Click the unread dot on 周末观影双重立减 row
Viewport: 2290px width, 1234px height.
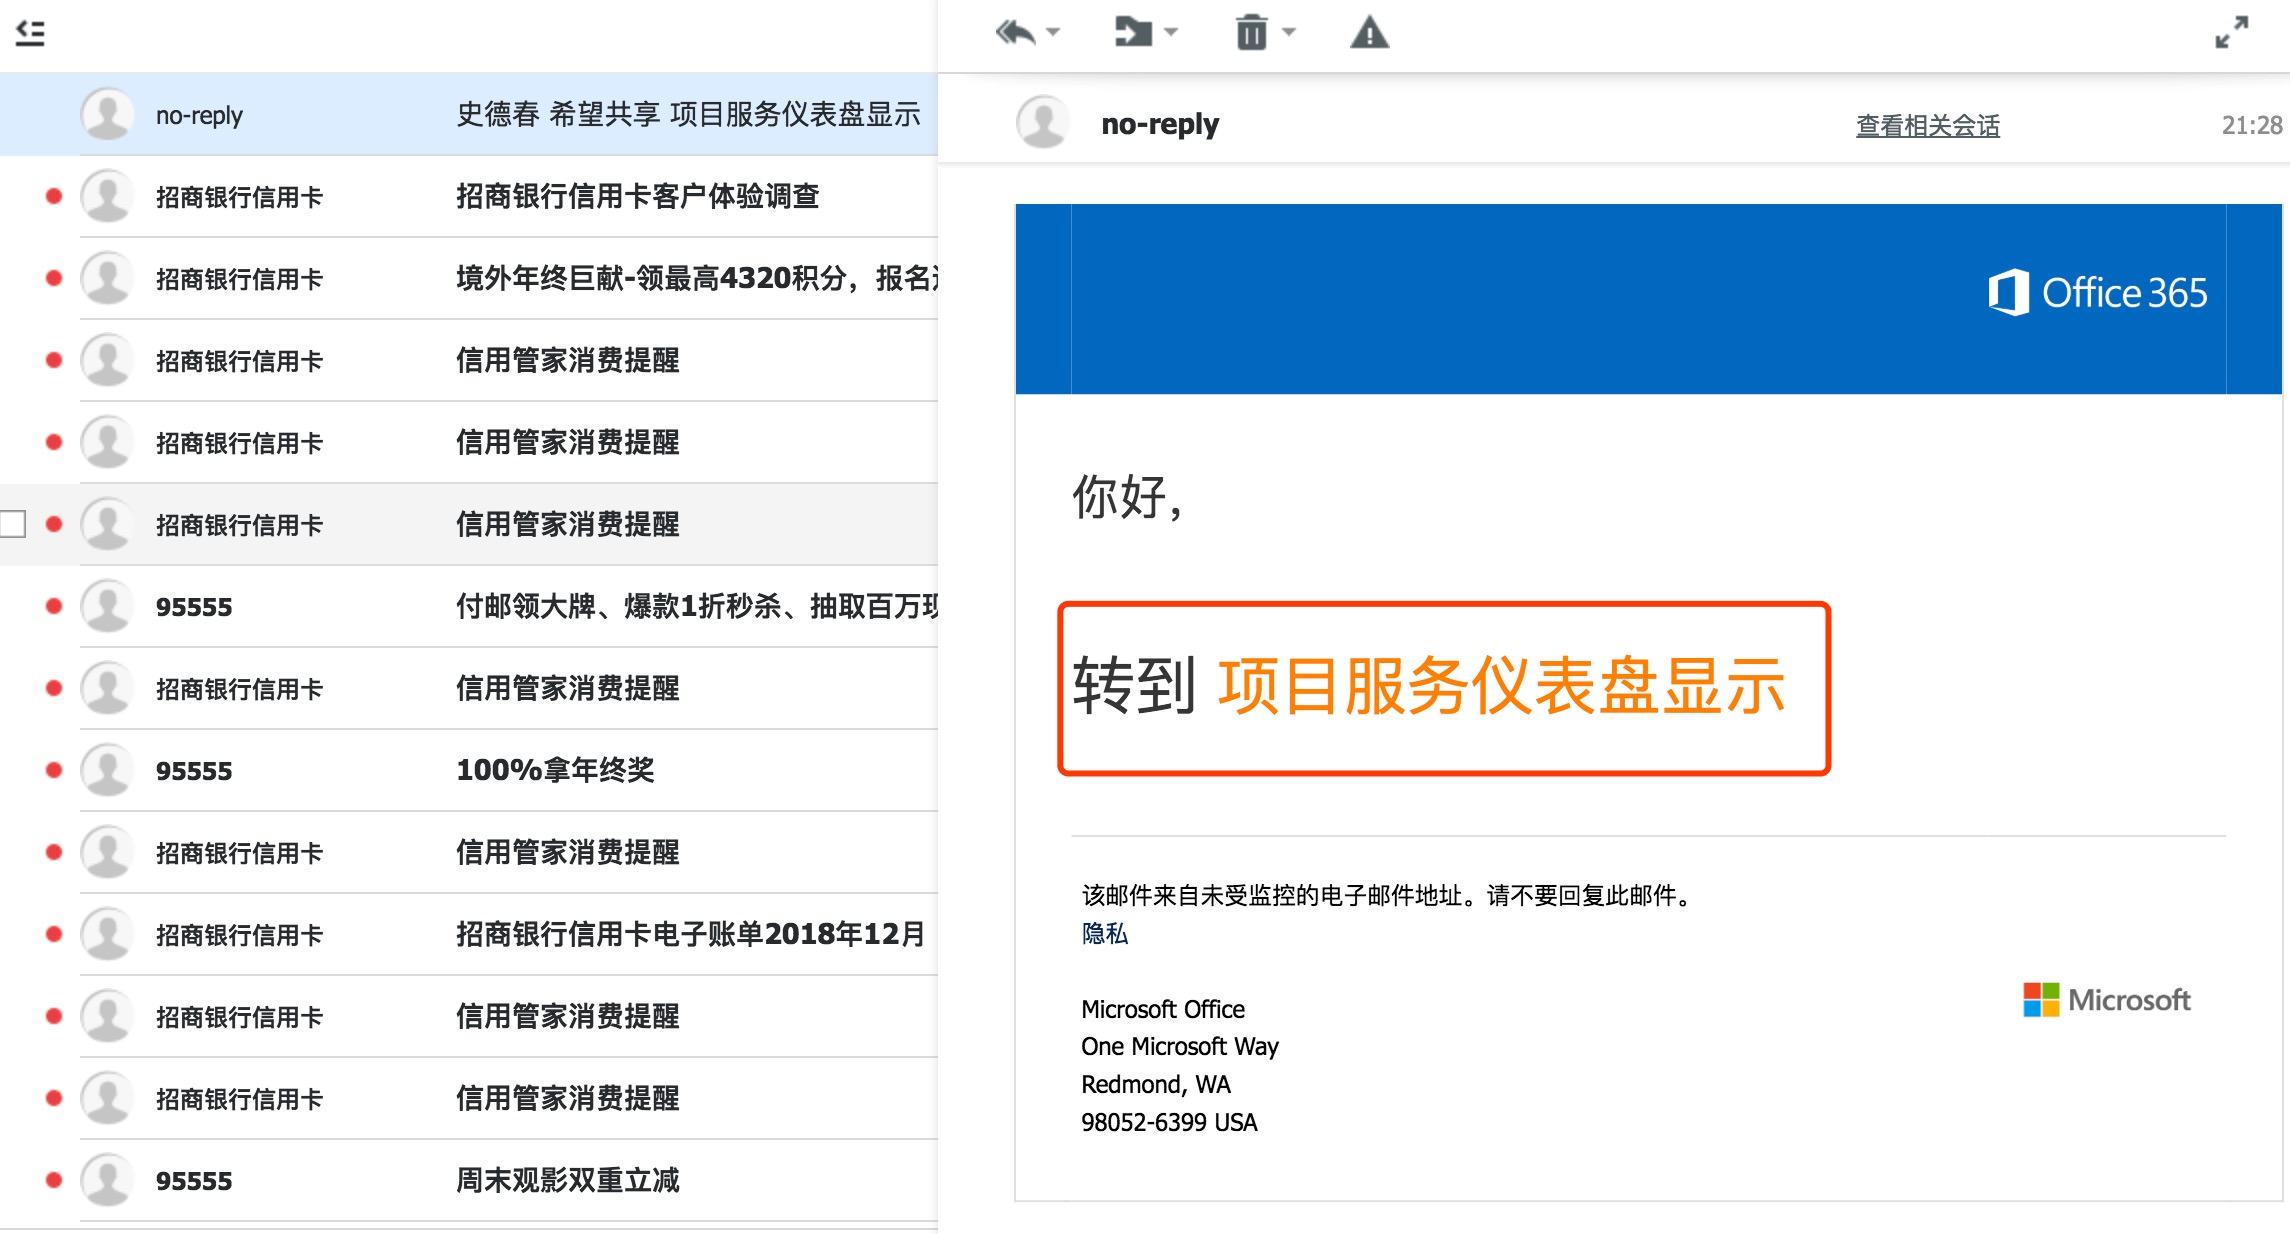coord(54,1180)
